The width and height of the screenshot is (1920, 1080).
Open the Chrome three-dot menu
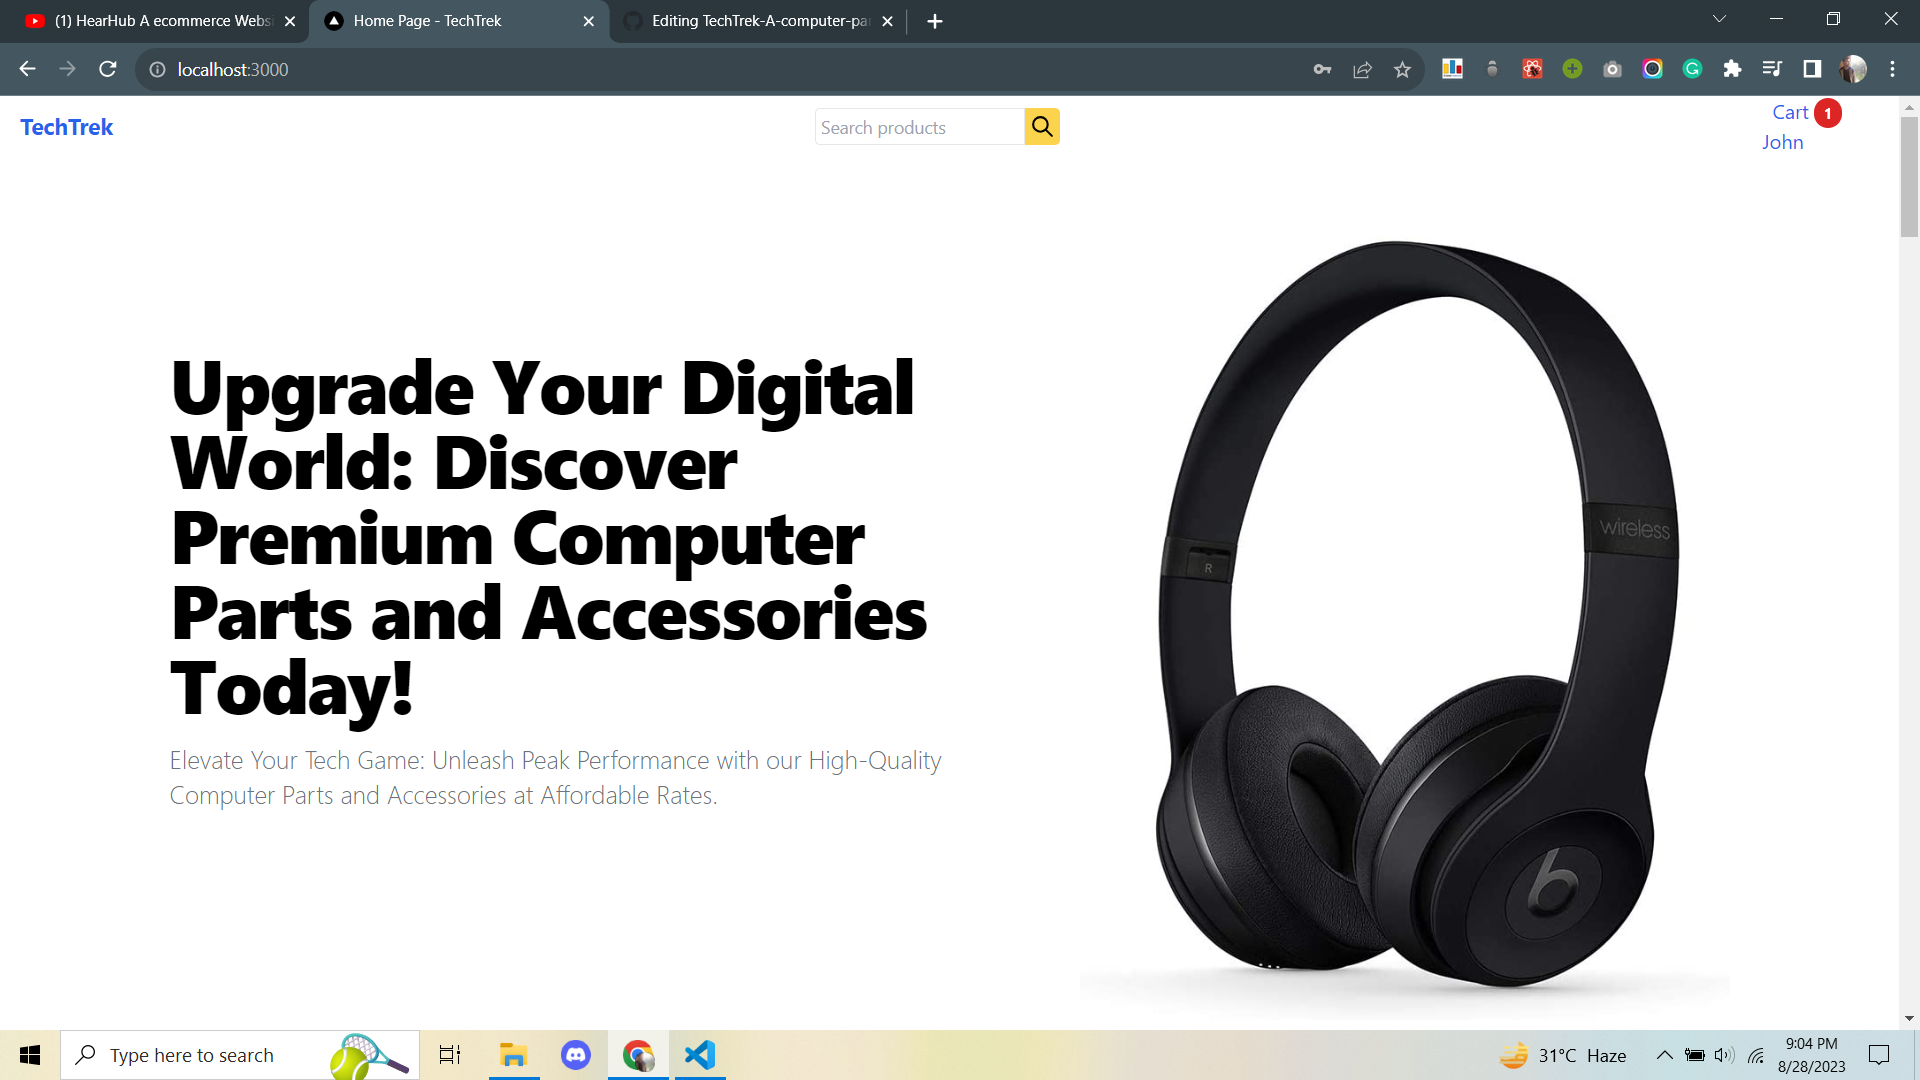tap(1892, 68)
